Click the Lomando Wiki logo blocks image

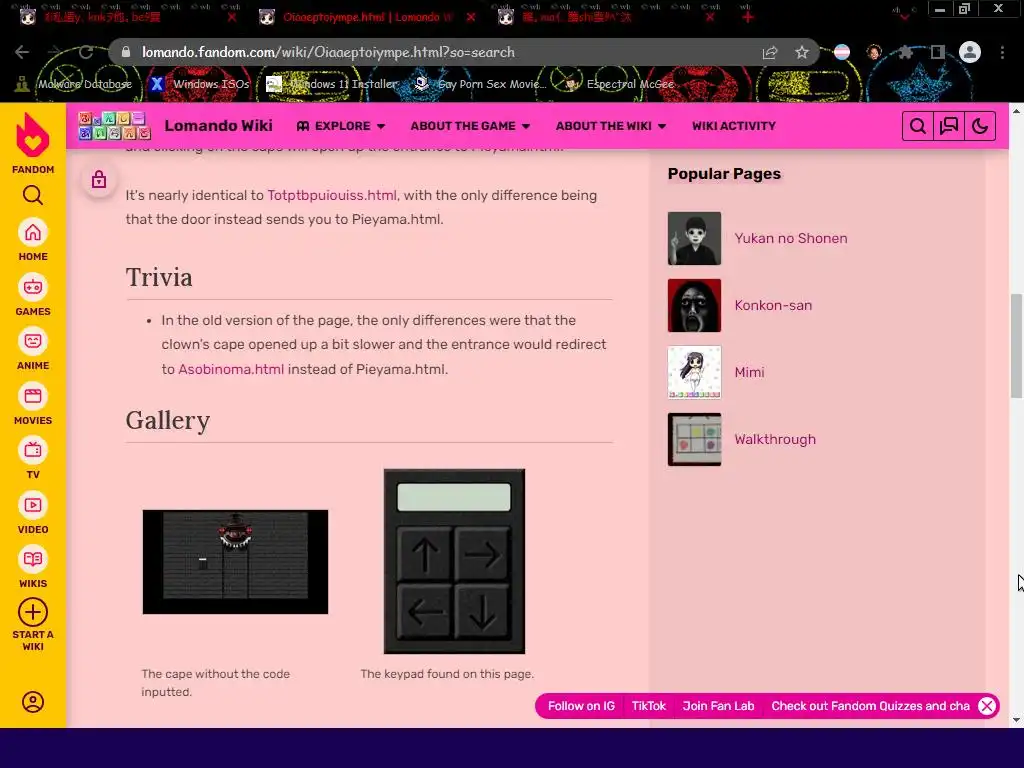point(114,125)
